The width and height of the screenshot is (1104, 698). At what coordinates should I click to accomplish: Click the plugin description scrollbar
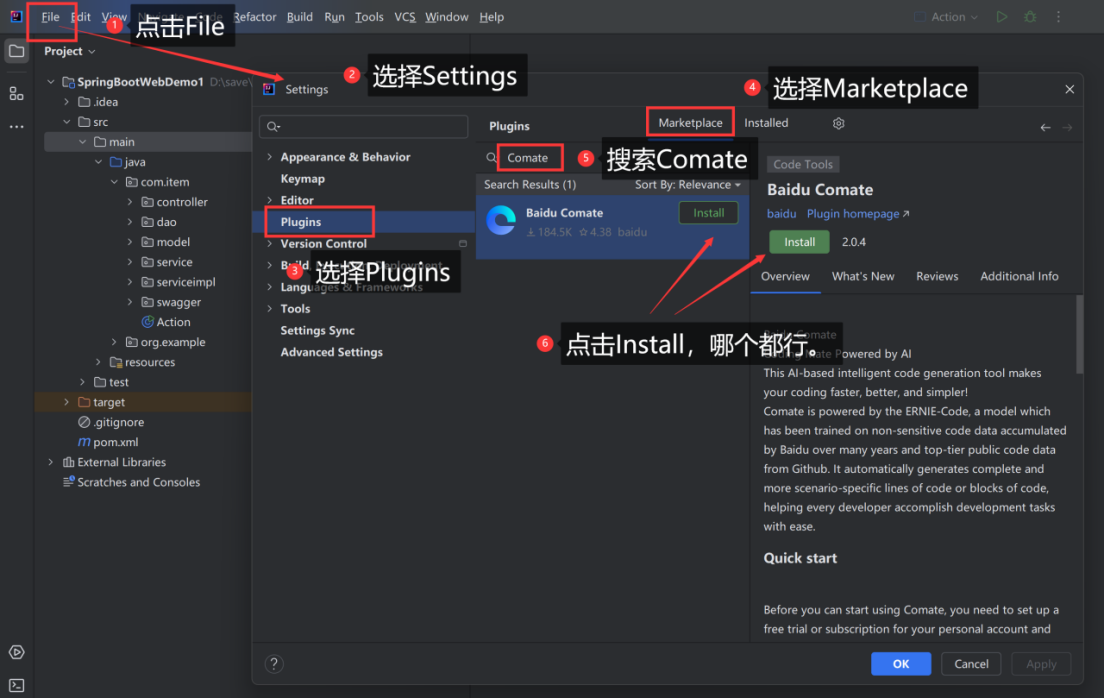[1079, 335]
